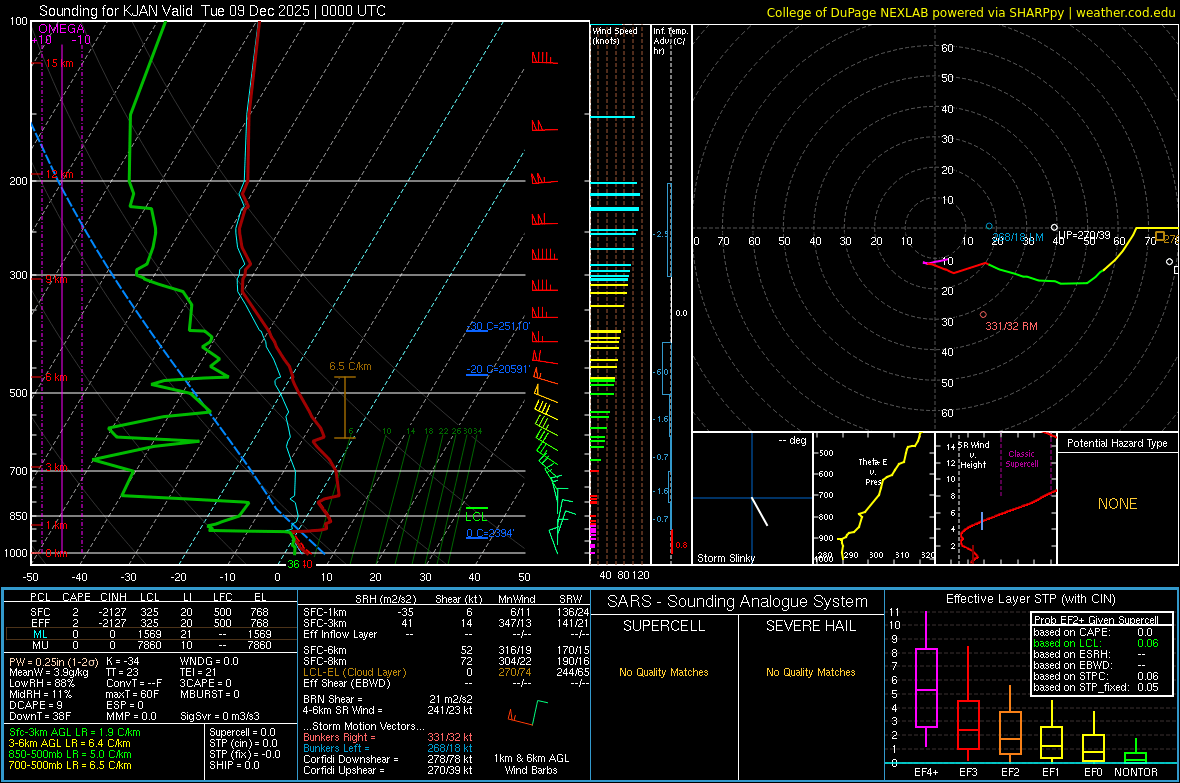Viewport: 1180px width, 783px height.
Task: Select the highlighted ML parcel row
Action: [151, 634]
